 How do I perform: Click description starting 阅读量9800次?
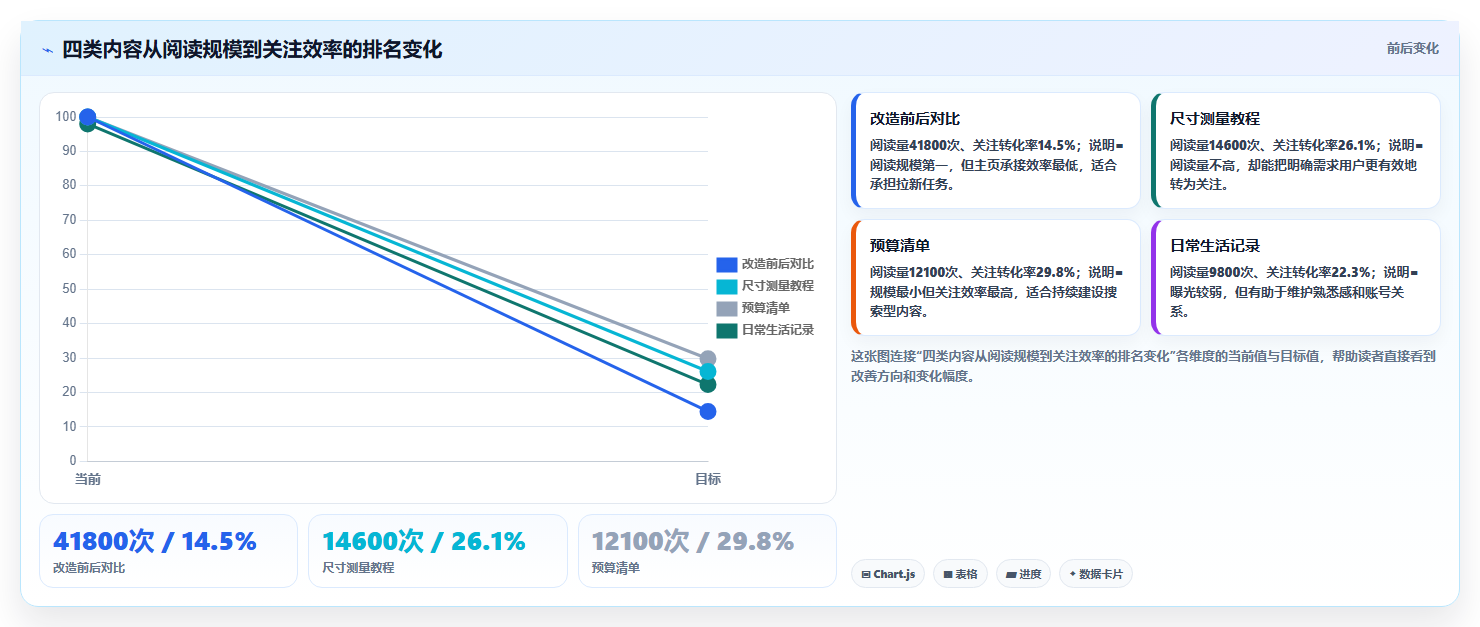[x=1296, y=291]
